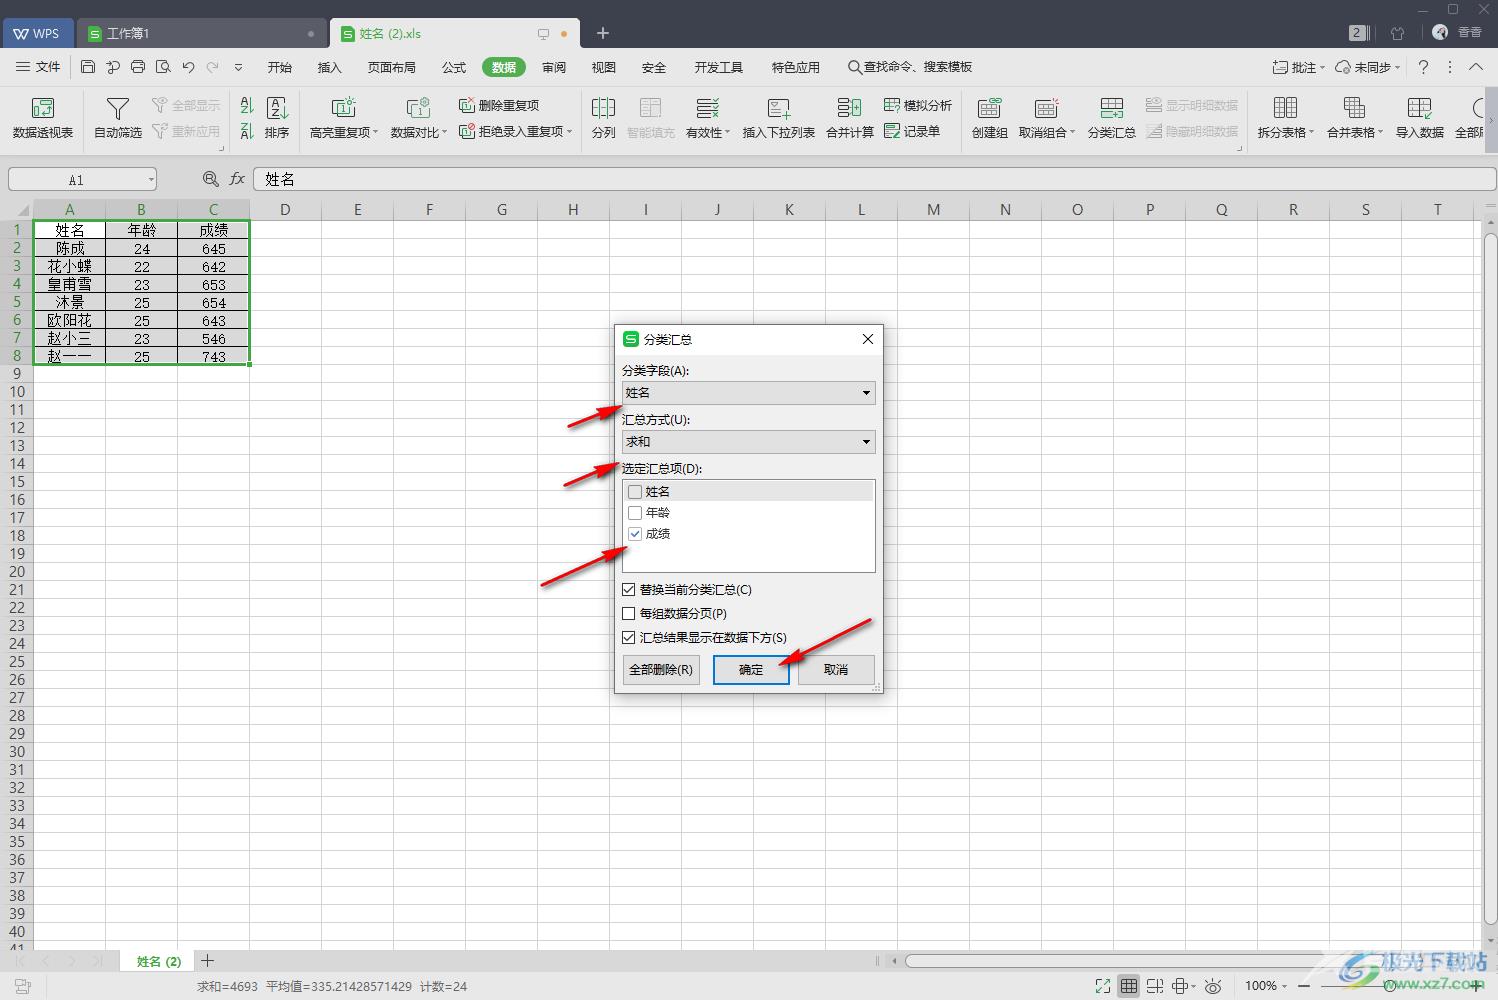Click Subtotal (分类汇总) ribbon icon
Viewport: 1498px width, 1000px height.
click(1111, 117)
